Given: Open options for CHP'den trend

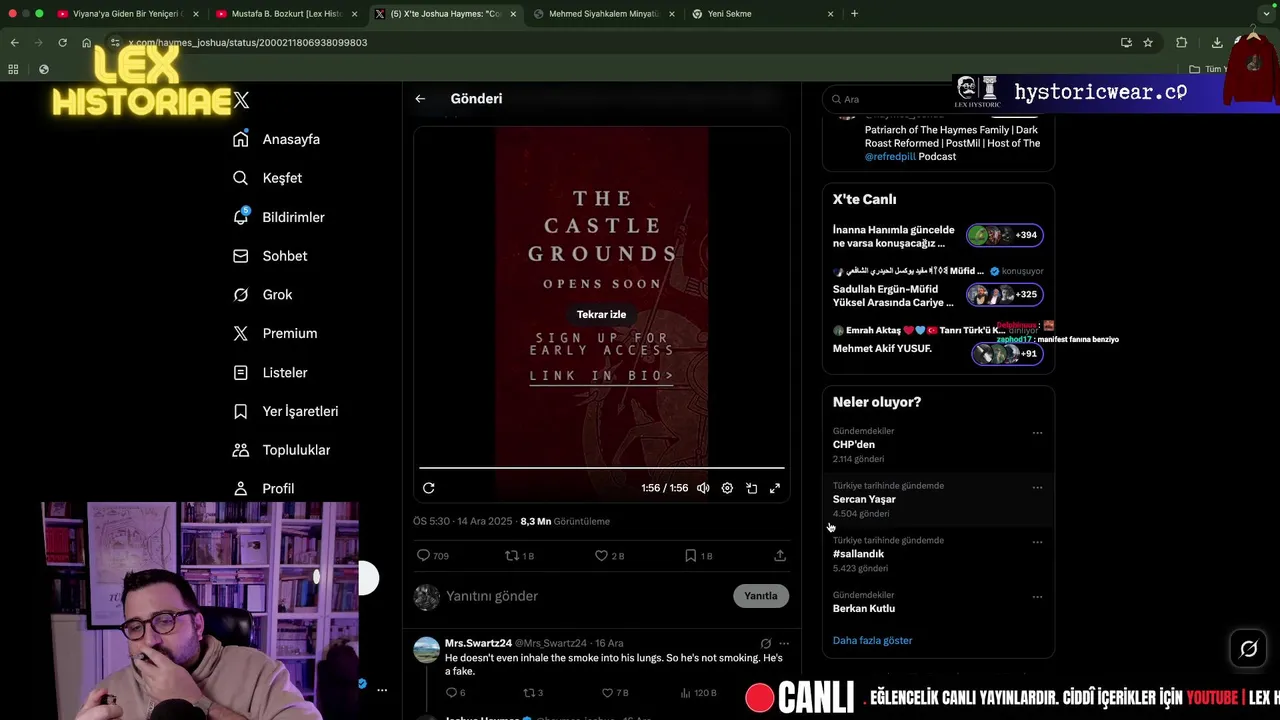Looking at the screenshot, I should pyautogui.click(x=1037, y=433).
